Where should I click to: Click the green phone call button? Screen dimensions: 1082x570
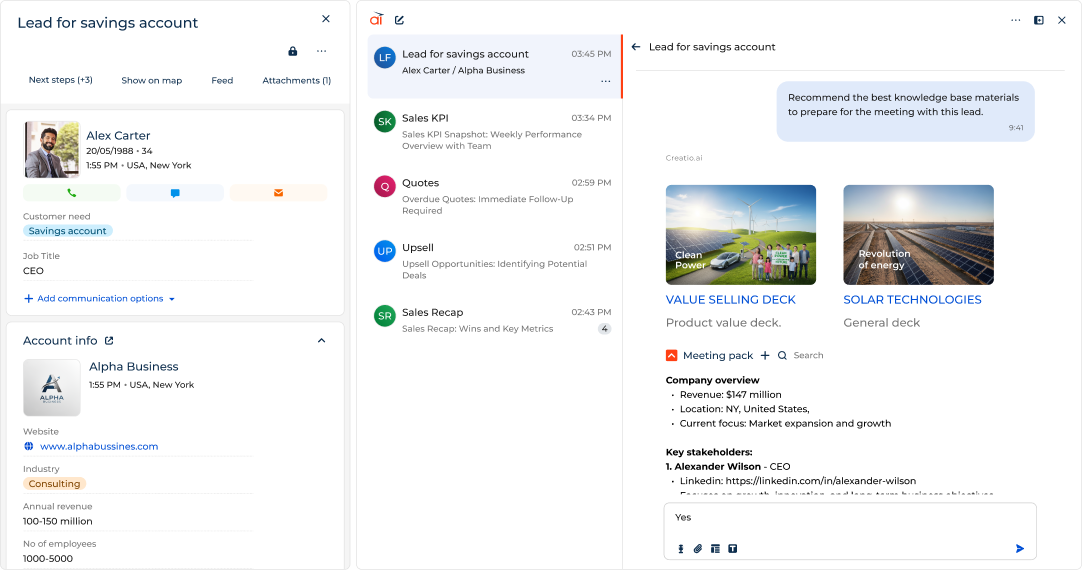click(x=71, y=193)
